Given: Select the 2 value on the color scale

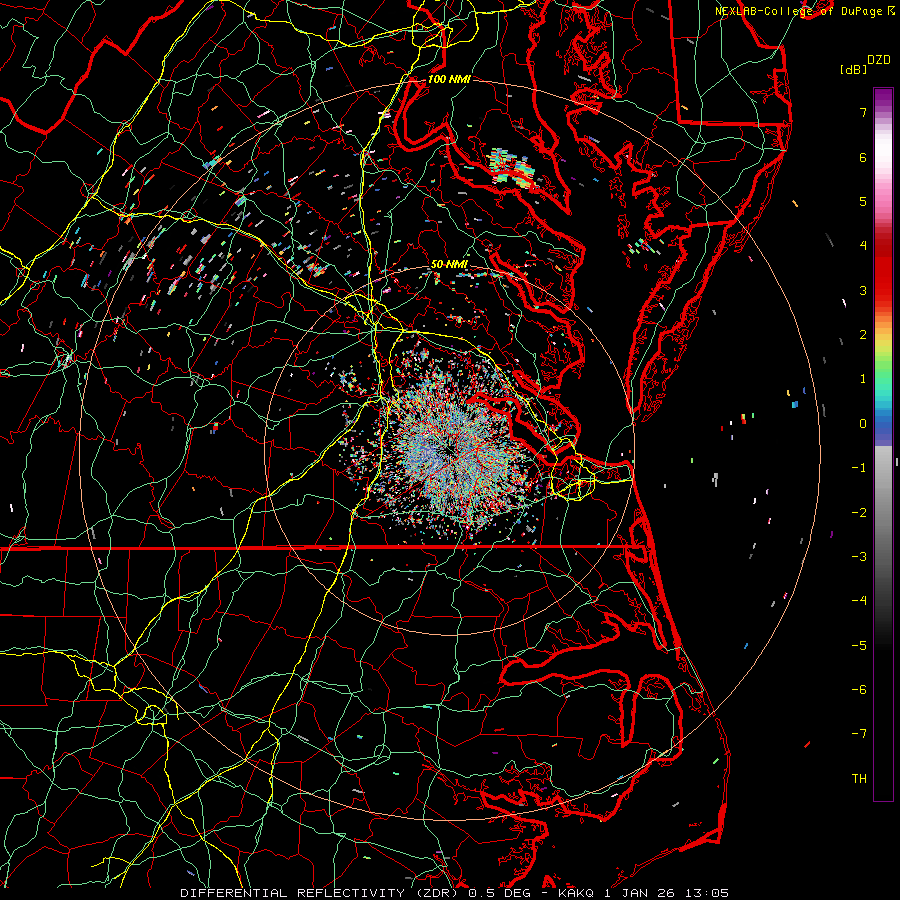Looking at the screenshot, I should 863,335.
